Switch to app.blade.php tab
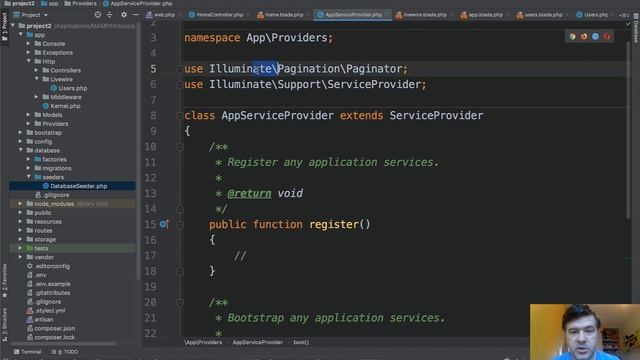This screenshot has width=640, height=360. [x=482, y=15]
